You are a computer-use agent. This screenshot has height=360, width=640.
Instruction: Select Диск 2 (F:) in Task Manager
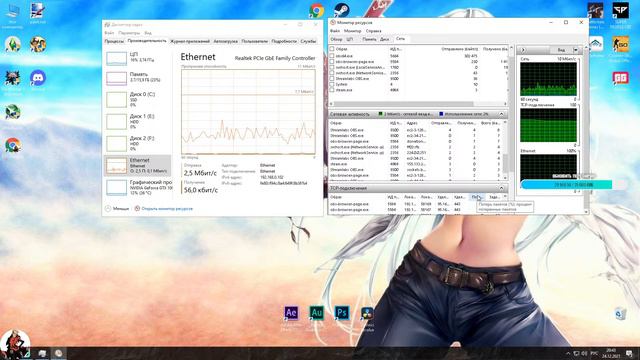[x=138, y=143]
